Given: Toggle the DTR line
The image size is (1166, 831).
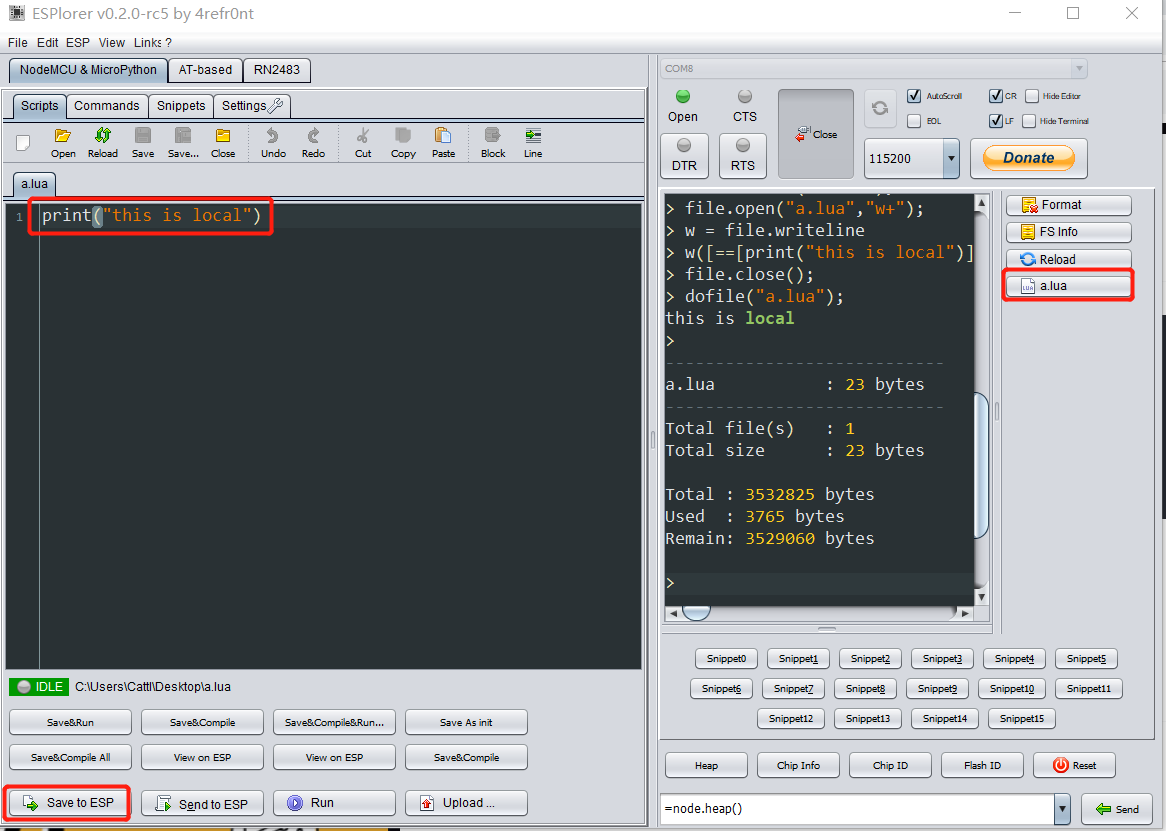Looking at the screenshot, I should coord(684,156).
